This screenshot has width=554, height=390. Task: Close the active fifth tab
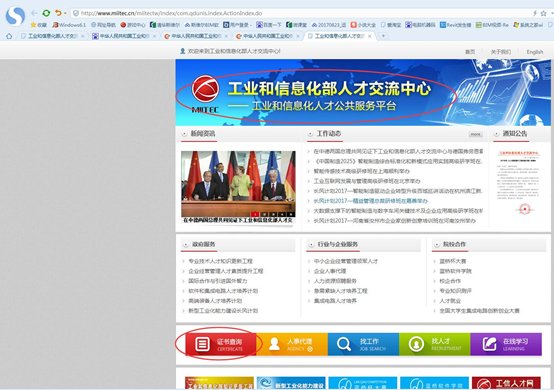point(370,36)
